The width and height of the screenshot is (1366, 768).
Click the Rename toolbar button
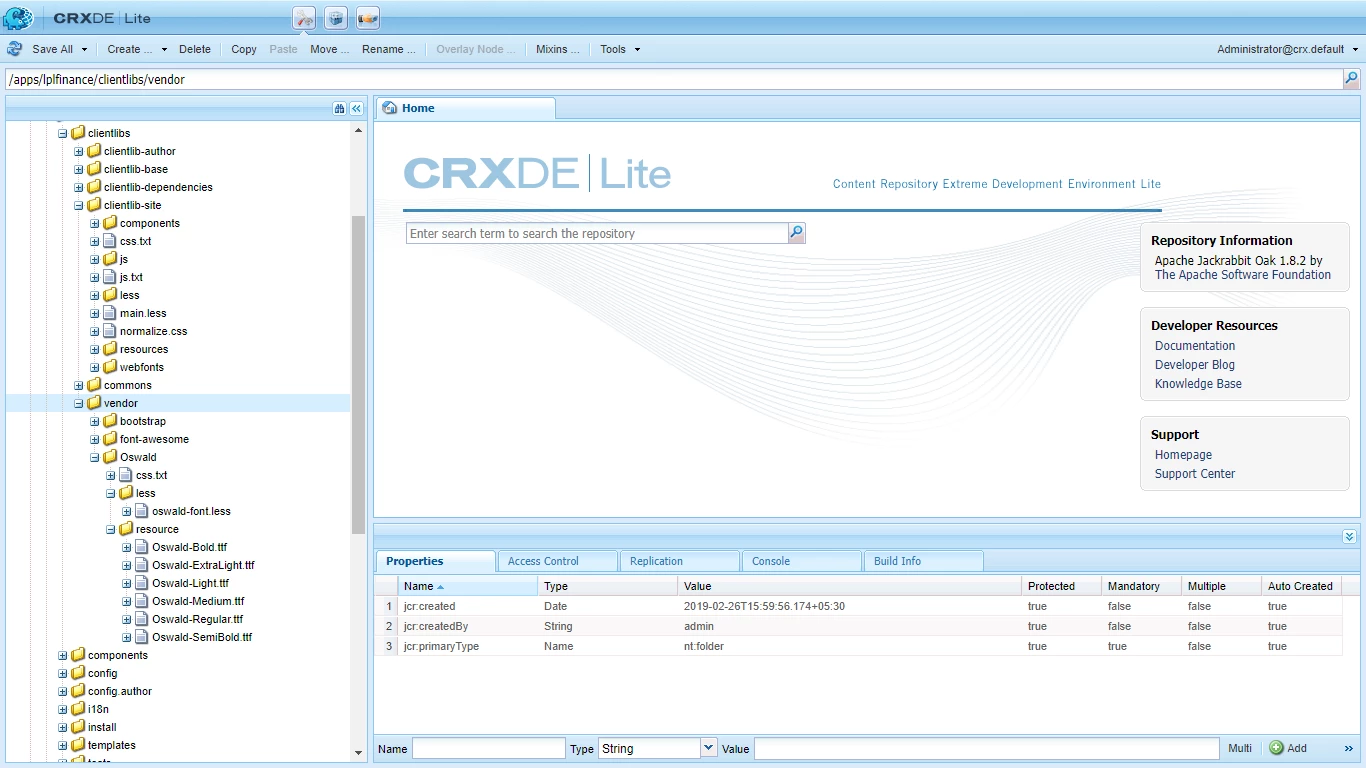pos(388,49)
